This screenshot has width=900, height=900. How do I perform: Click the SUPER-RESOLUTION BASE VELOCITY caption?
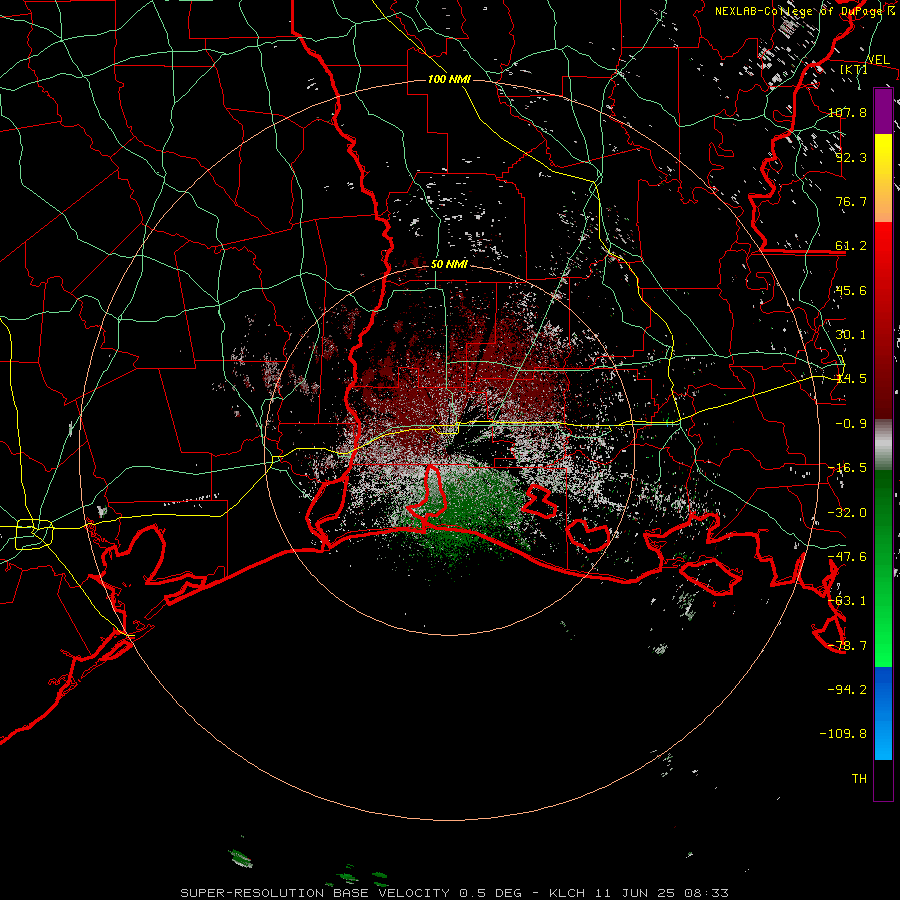pos(315,893)
